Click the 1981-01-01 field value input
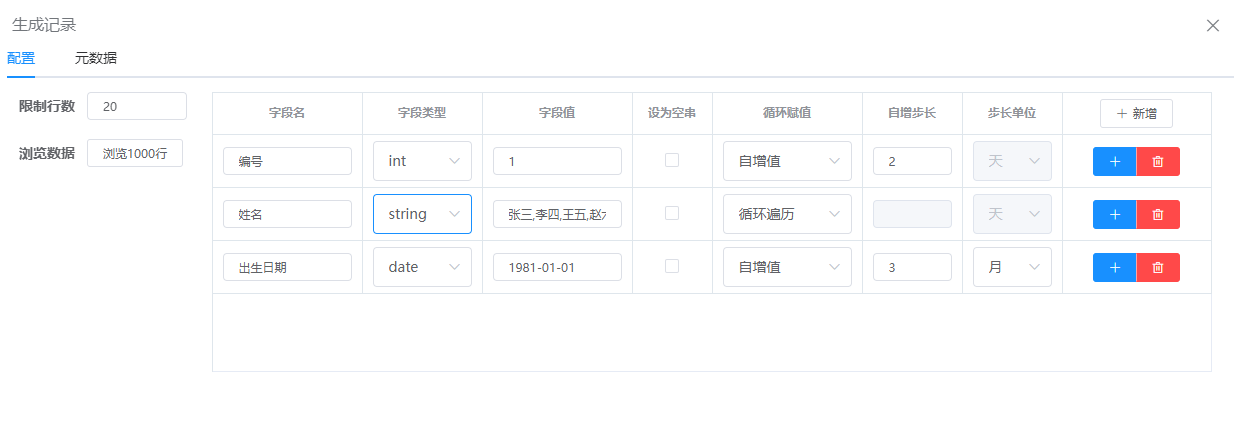This screenshot has height=437, width=1246. click(x=557, y=267)
